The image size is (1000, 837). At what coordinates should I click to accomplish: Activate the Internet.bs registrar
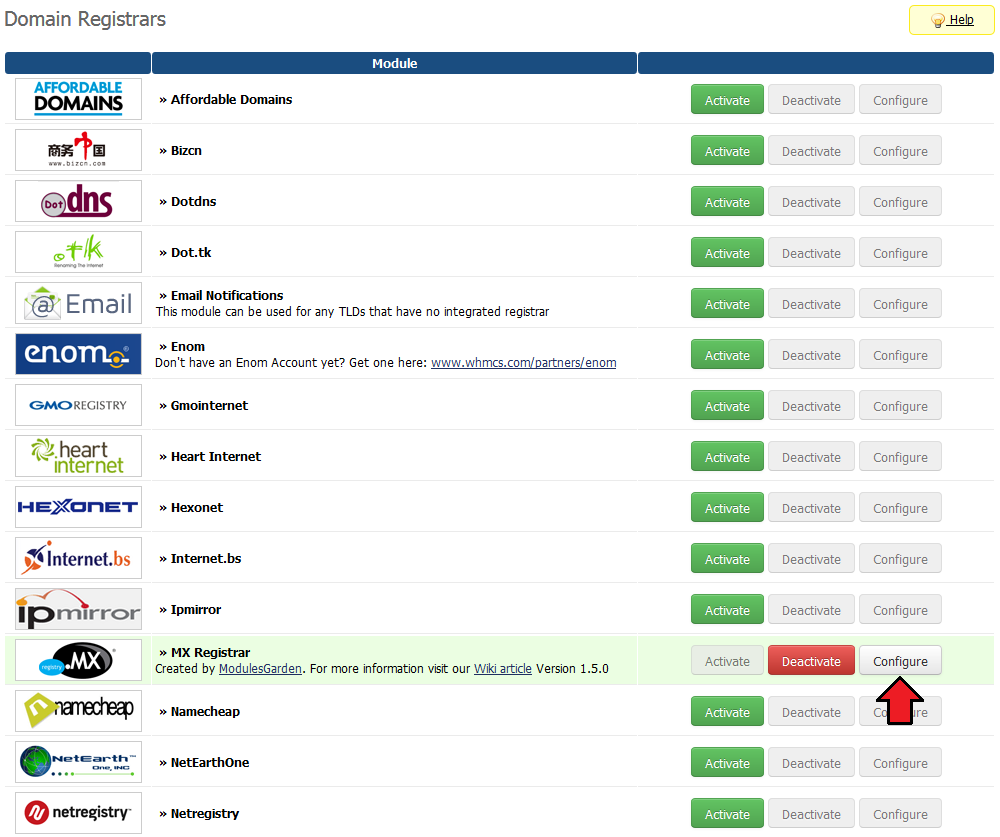(727, 559)
